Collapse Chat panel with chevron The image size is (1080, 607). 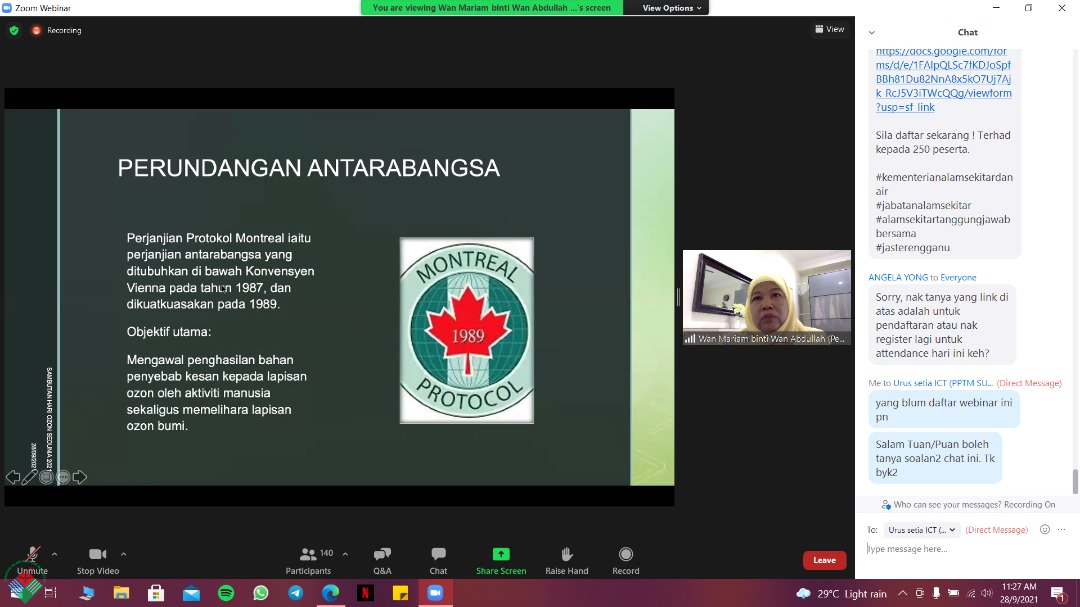click(872, 32)
